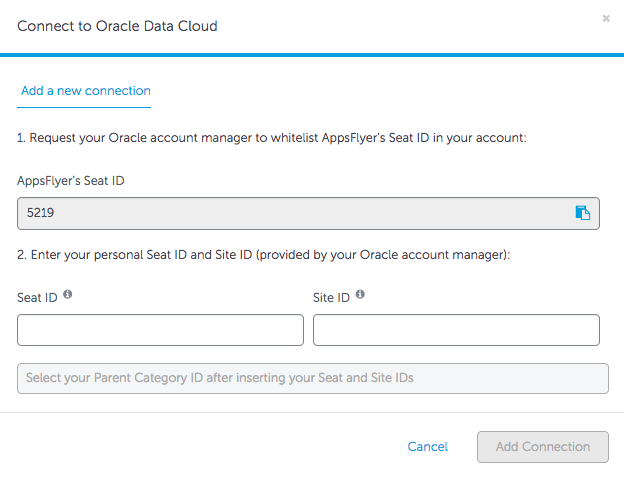
Task: Click the "Connect to Oracle Data Cloud" title
Action: click(117, 26)
